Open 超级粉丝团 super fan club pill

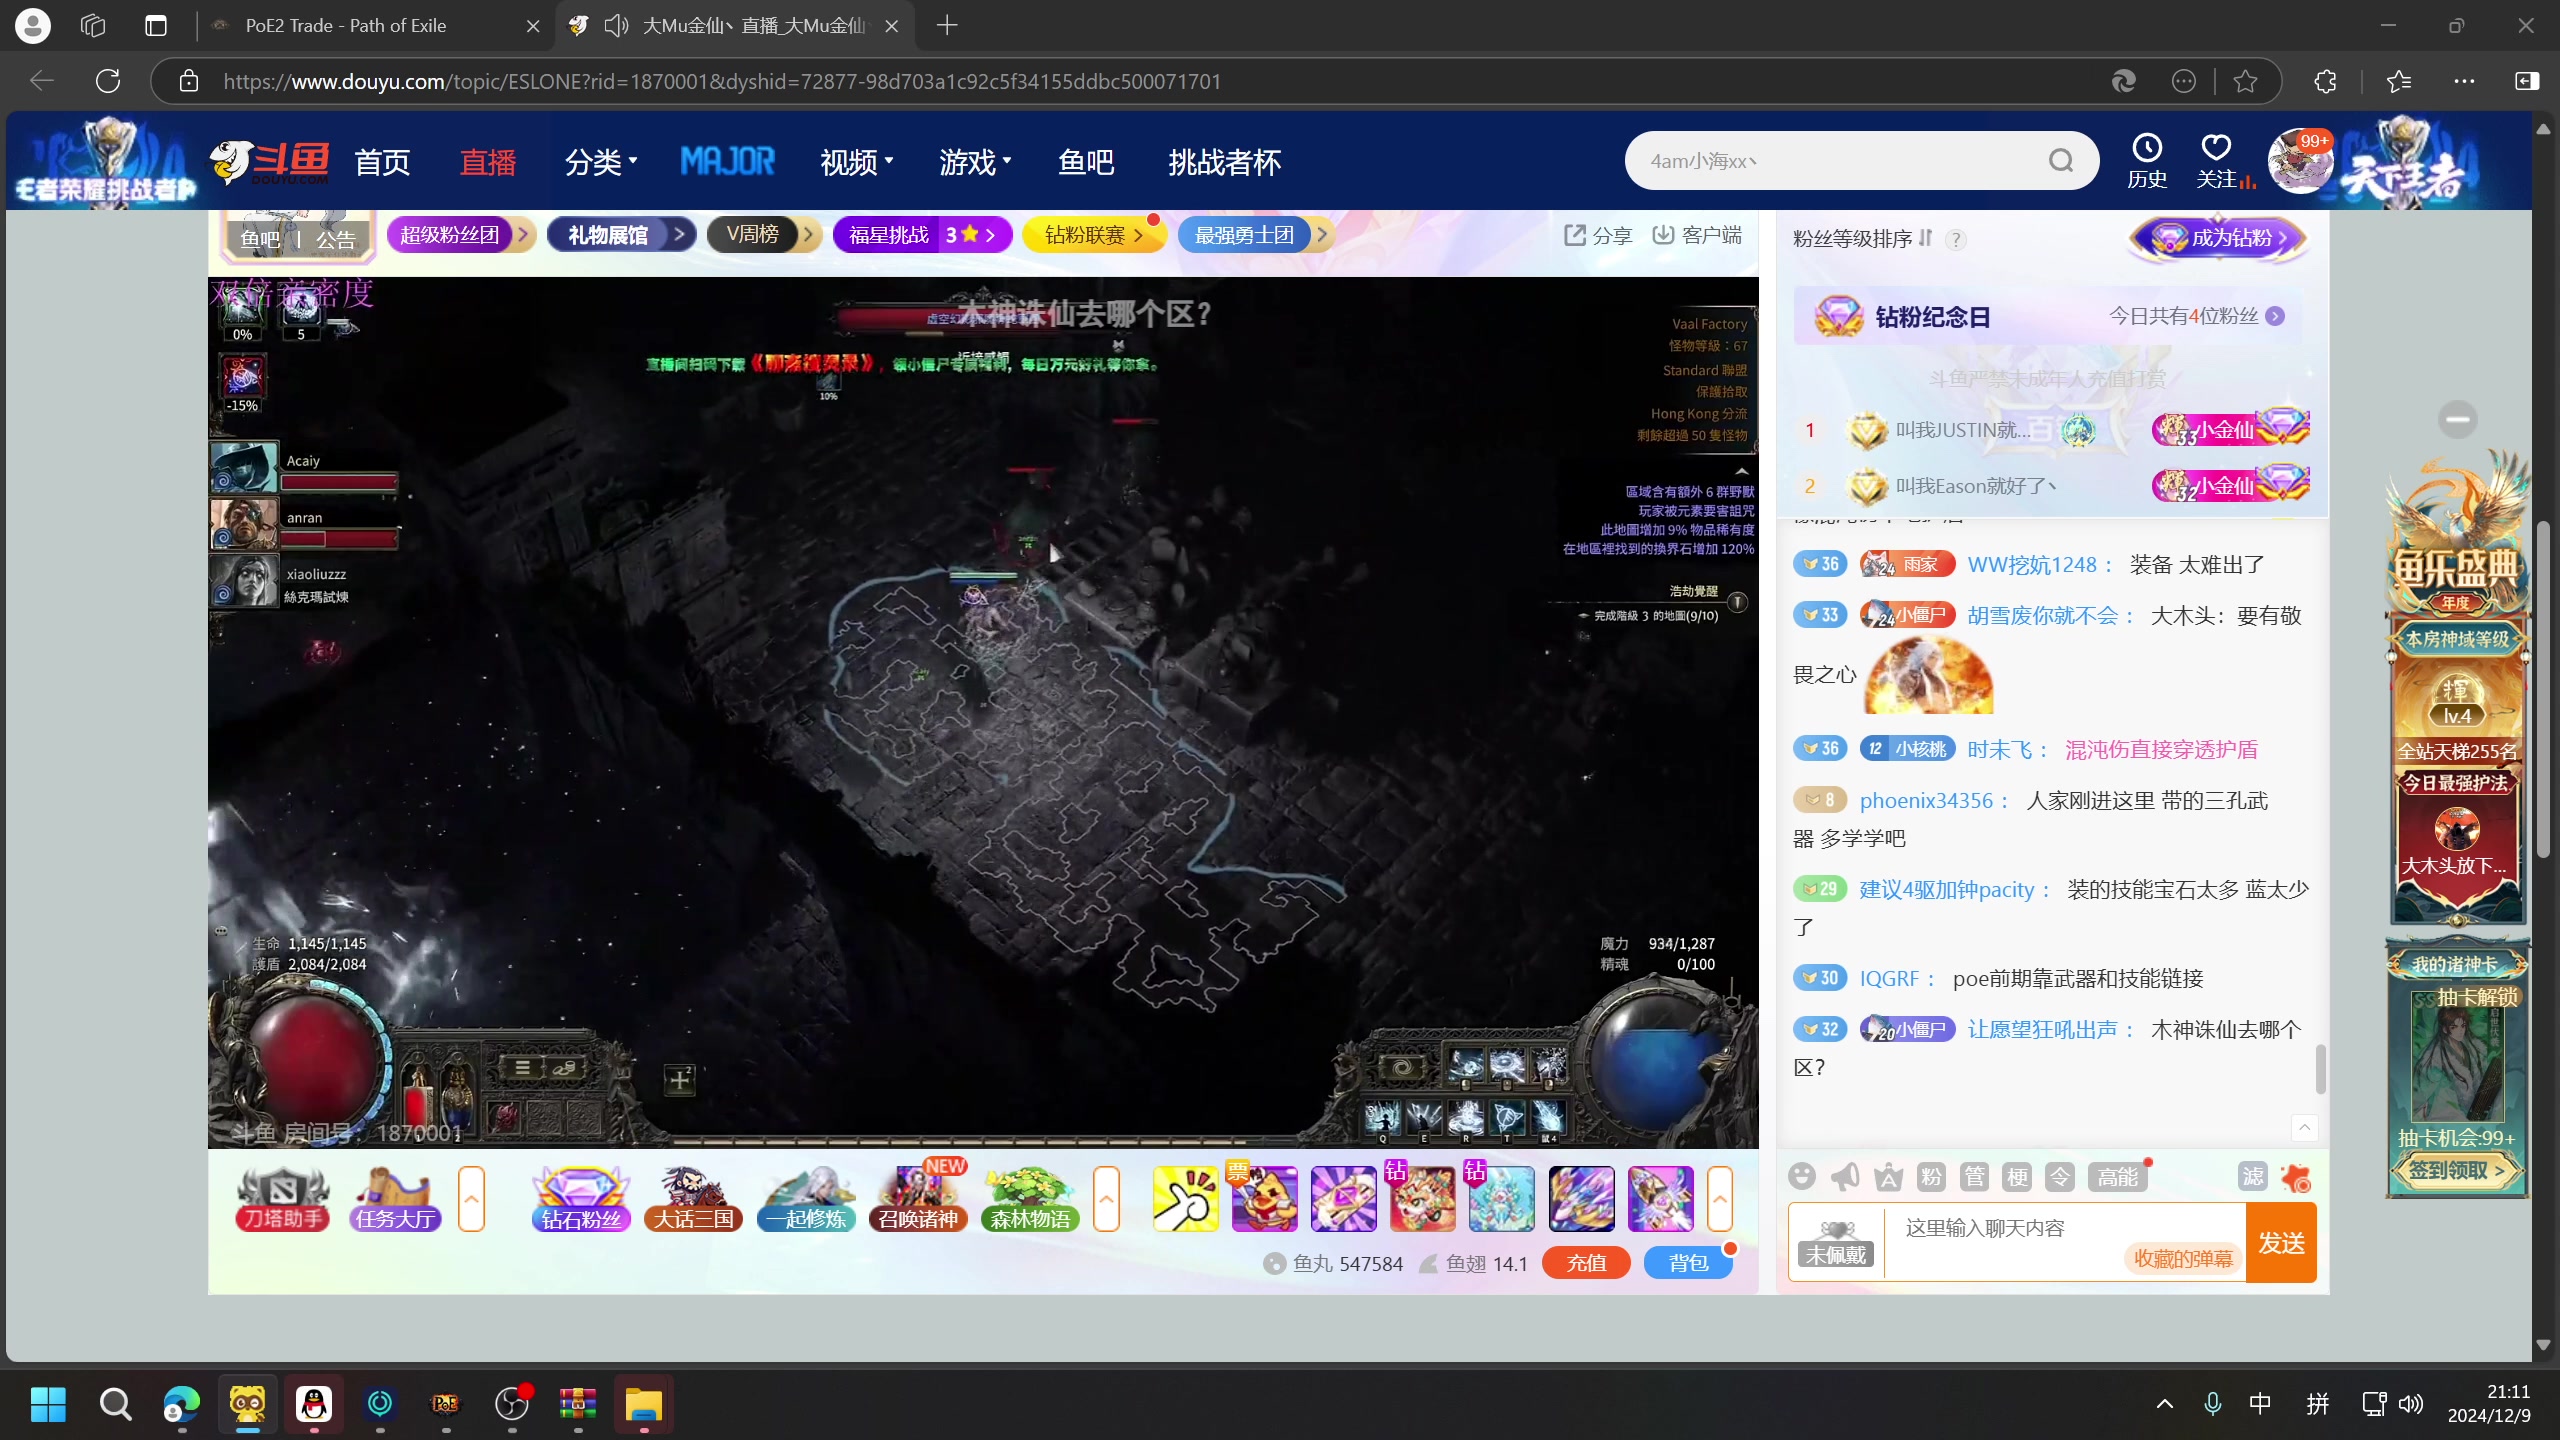coord(461,235)
